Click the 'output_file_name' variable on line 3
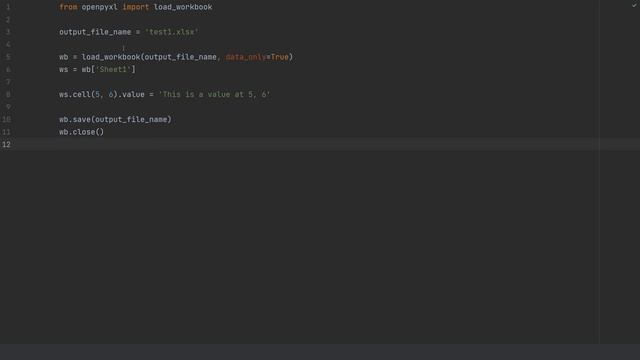This screenshot has height=360, width=640. pos(95,32)
